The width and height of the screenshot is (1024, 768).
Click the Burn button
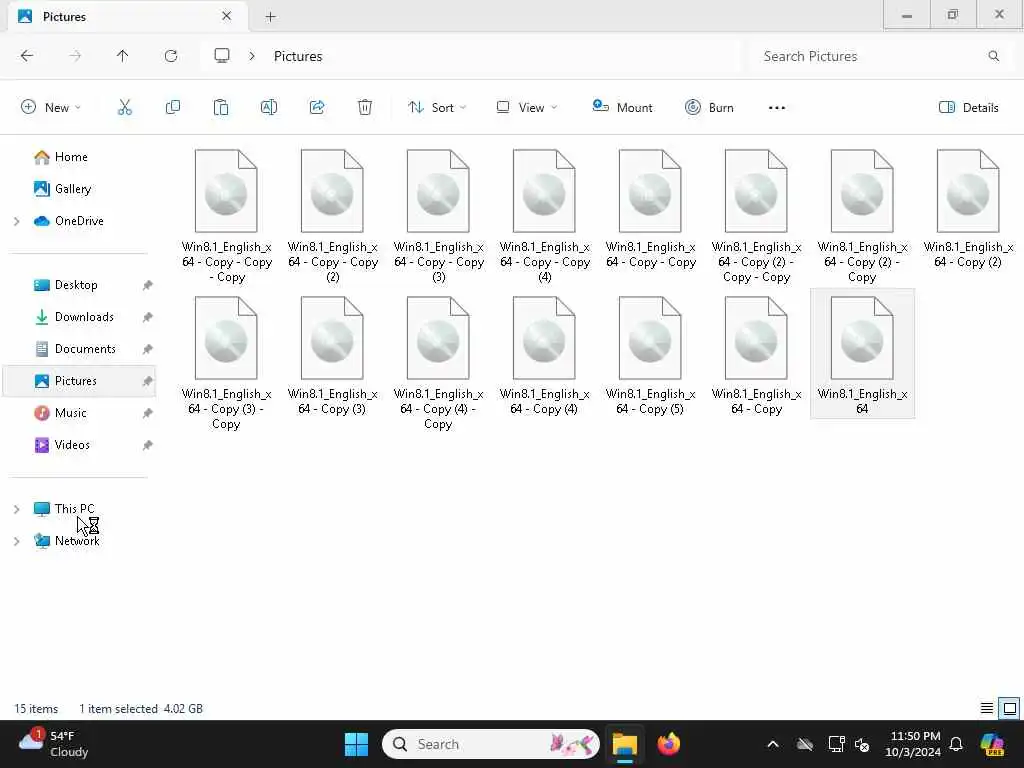tap(709, 108)
